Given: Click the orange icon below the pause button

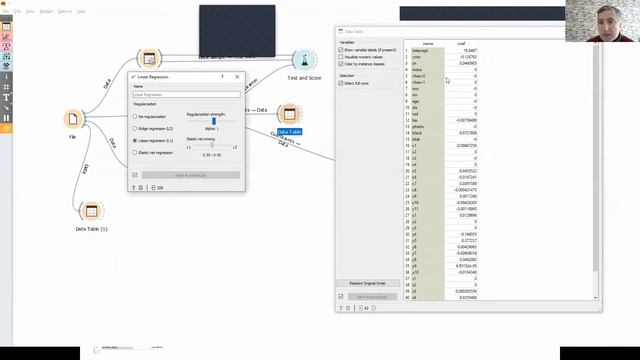Looking at the screenshot, I should (6, 129).
